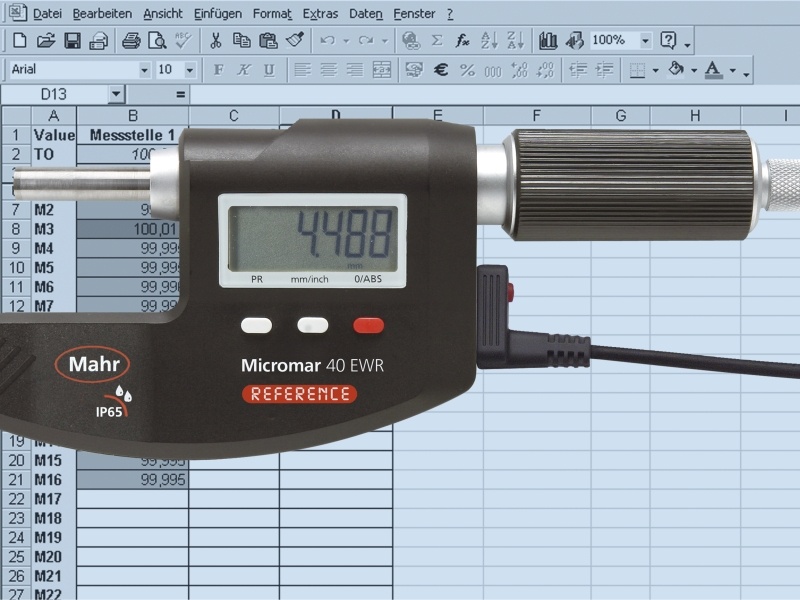
Task: Decrease indent icon in formatting toolbar
Action: (578, 70)
